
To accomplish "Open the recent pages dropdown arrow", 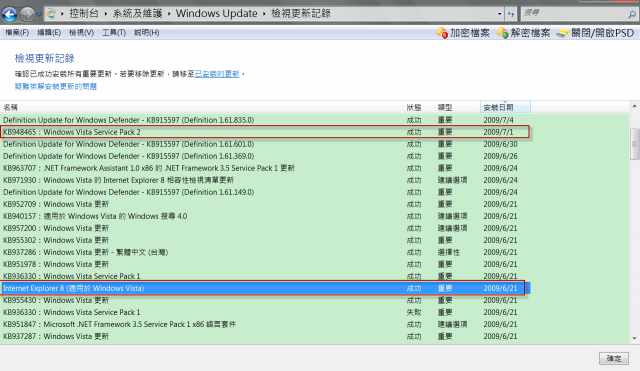I will pos(39,15).
